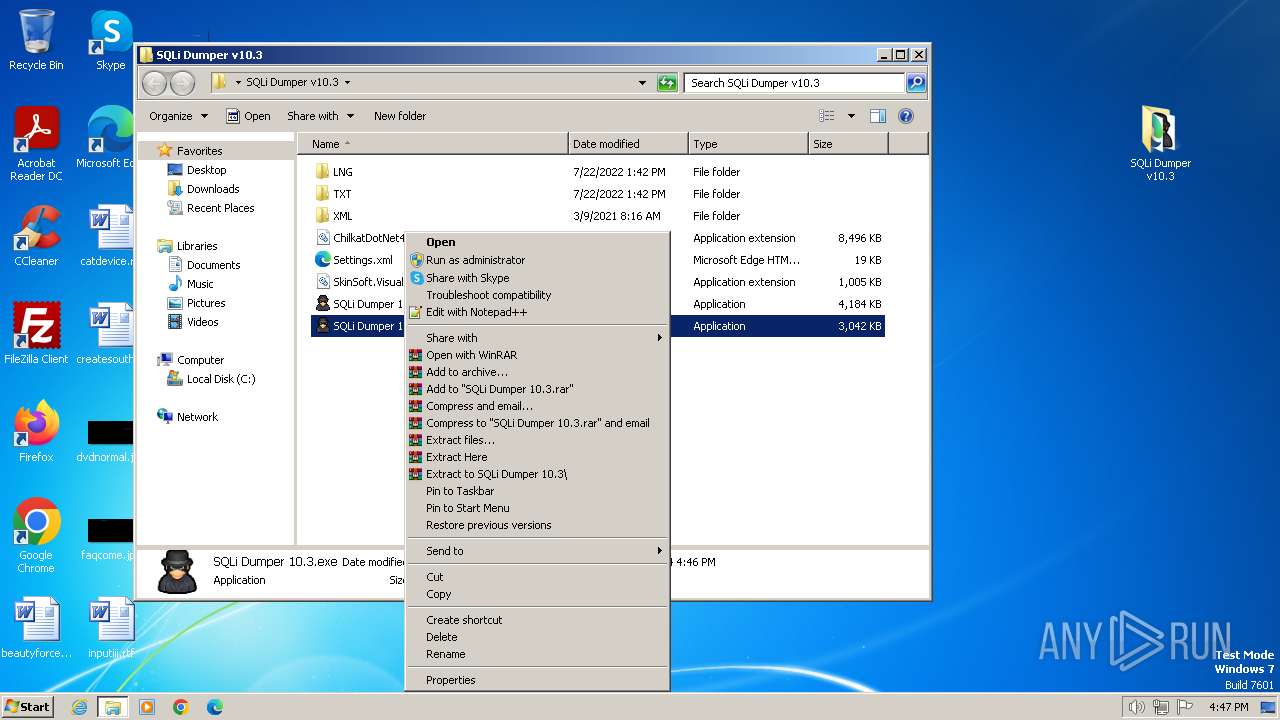1280x720 pixels.
Task: Choose Rename in the context menu
Action: tap(537, 654)
